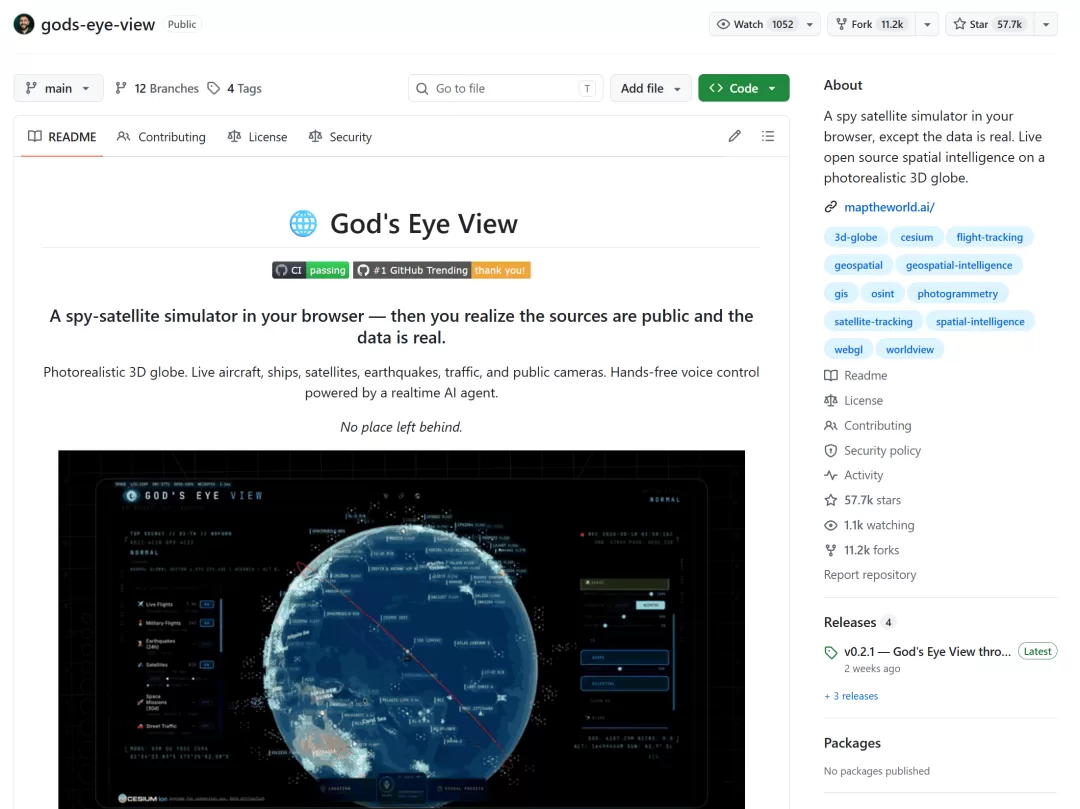Open the 11.2k forks list
The width and height of the screenshot is (1080, 809).
pos(862,549)
